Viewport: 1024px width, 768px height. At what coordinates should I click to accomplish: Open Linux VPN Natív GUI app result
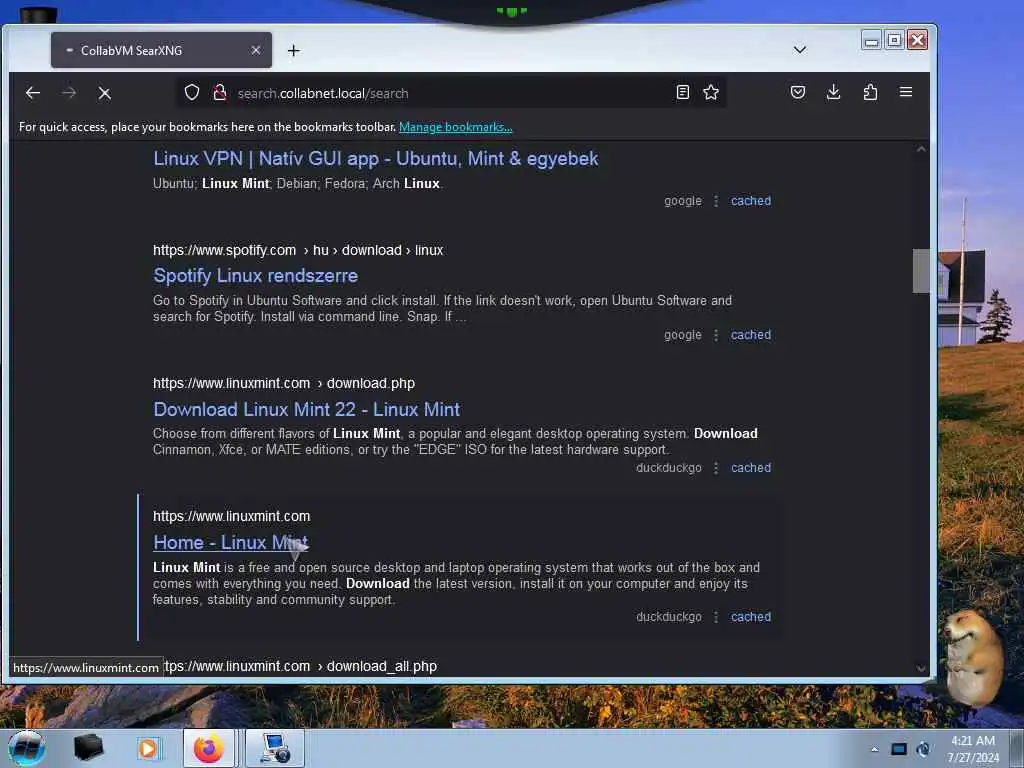(376, 159)
